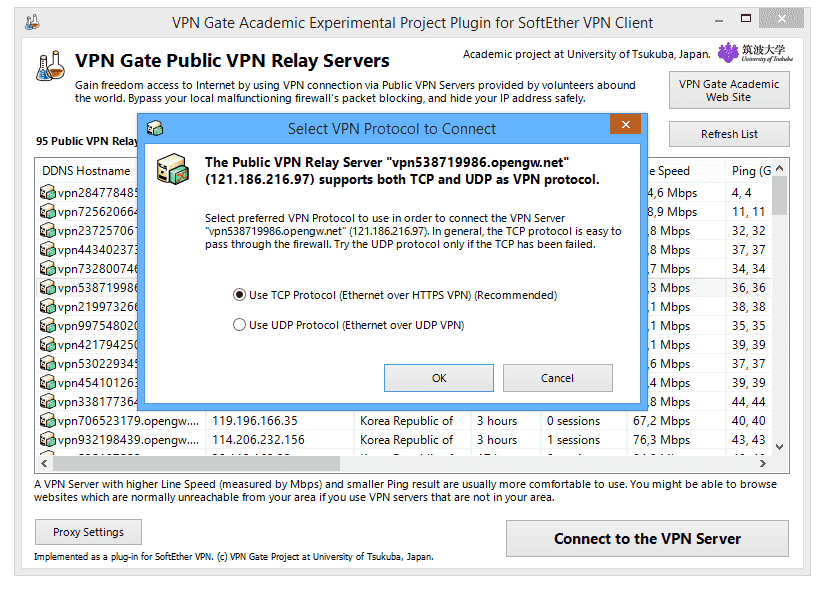Viewport: 839px width, 604px height.
Task: Click the main window title bar icon
Action: 33,22
